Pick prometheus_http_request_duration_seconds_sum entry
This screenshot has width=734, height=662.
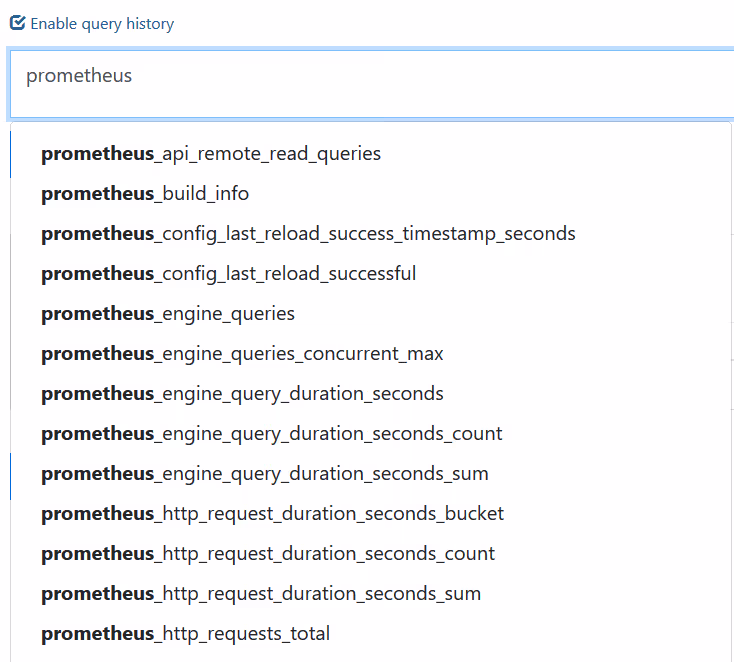[261, 594]
